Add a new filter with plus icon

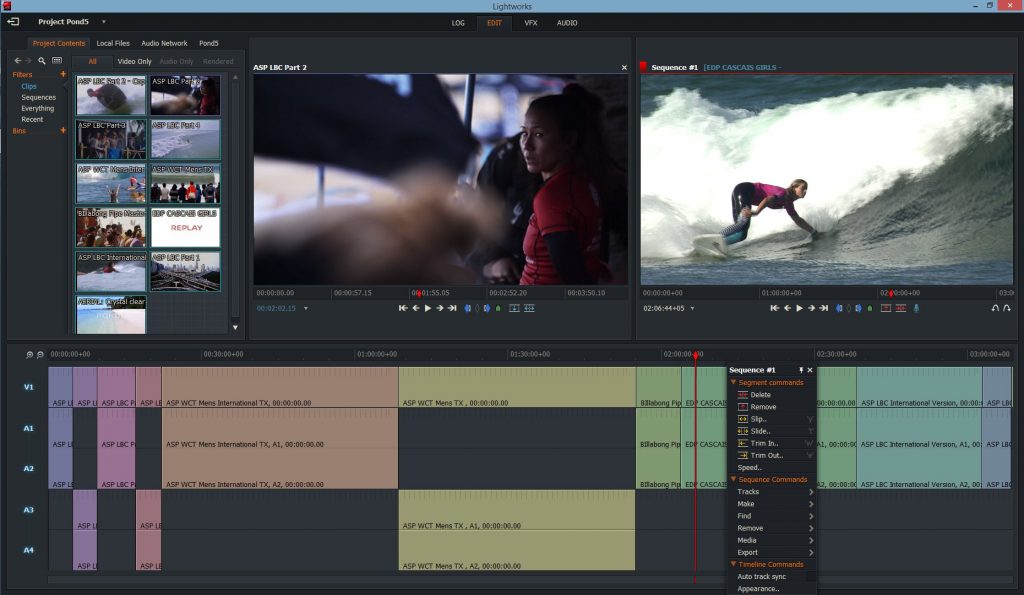click(63, 74)
